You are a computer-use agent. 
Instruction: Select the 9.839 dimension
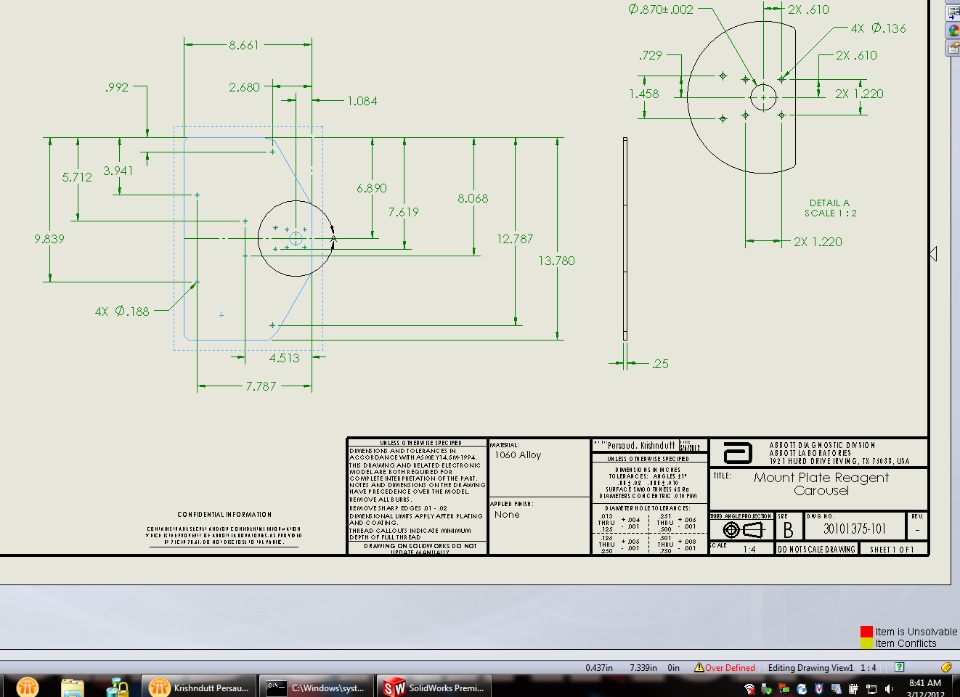coord(49,238)
